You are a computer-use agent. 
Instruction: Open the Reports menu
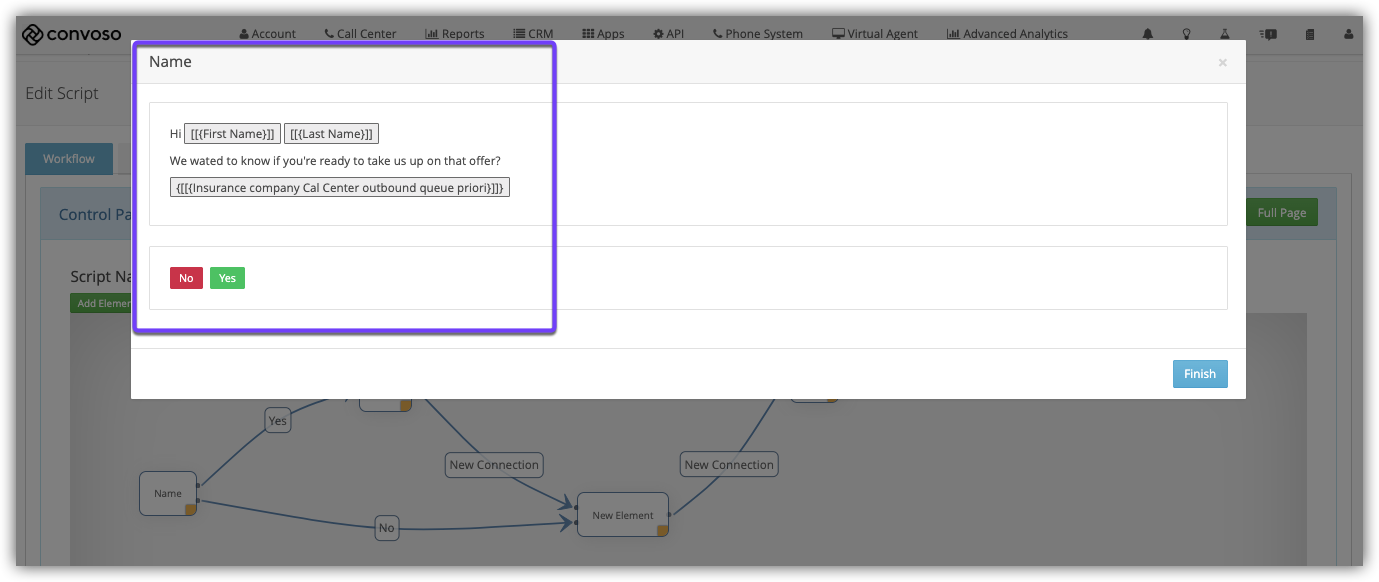pos(455,34)
